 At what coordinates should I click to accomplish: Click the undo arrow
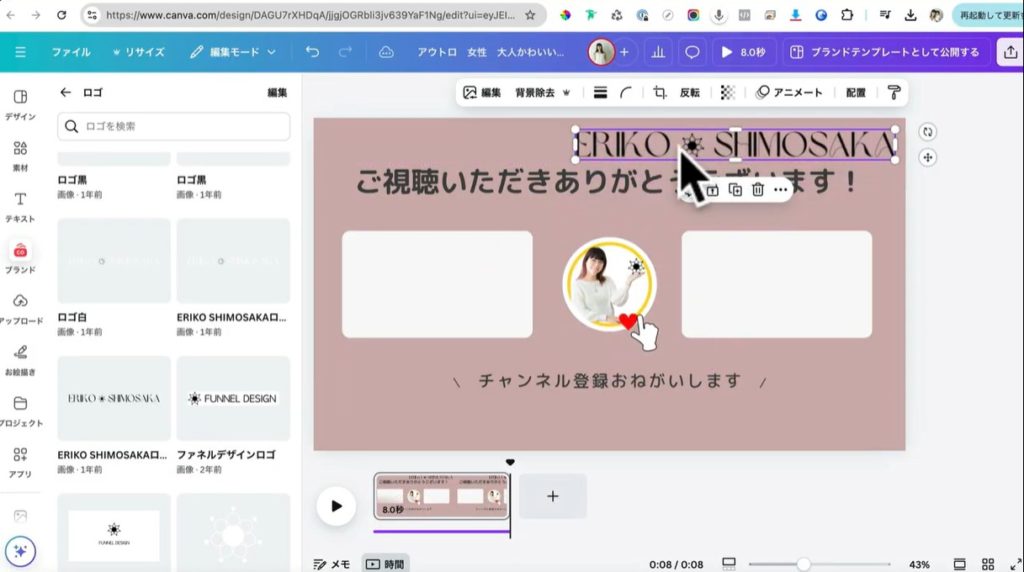(x=312, y=52)
